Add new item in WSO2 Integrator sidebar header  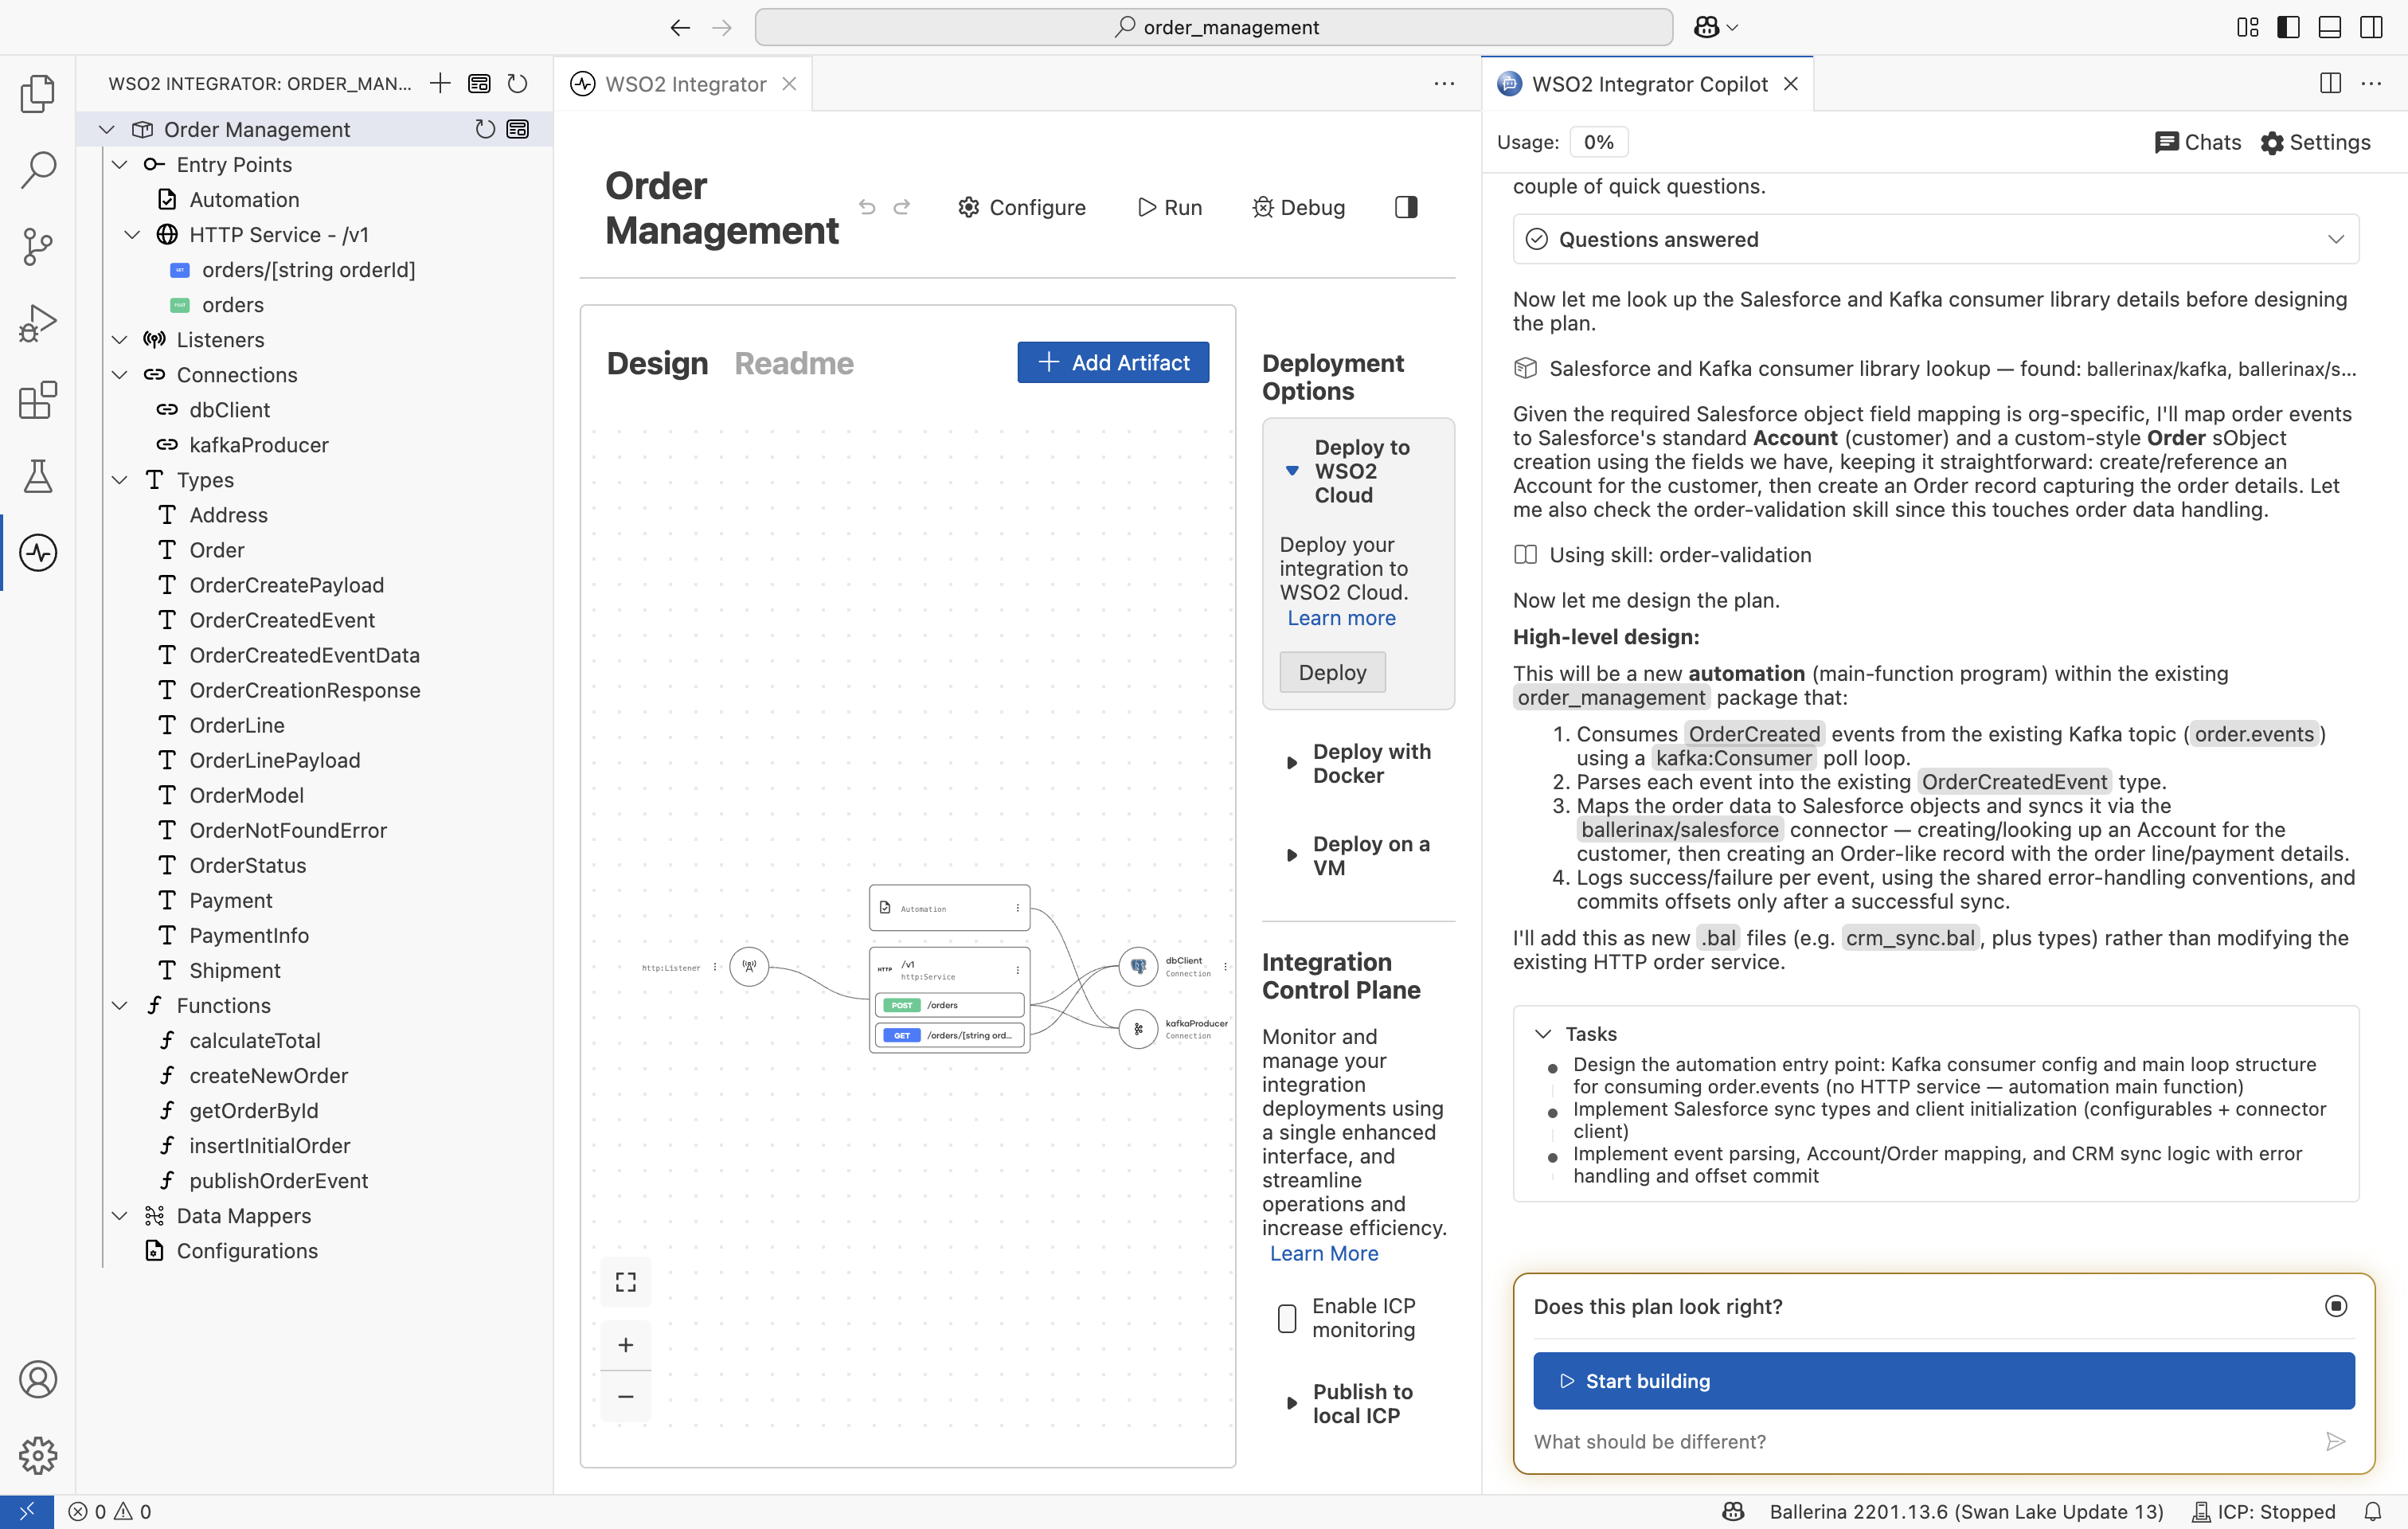(x=440, y=83)
